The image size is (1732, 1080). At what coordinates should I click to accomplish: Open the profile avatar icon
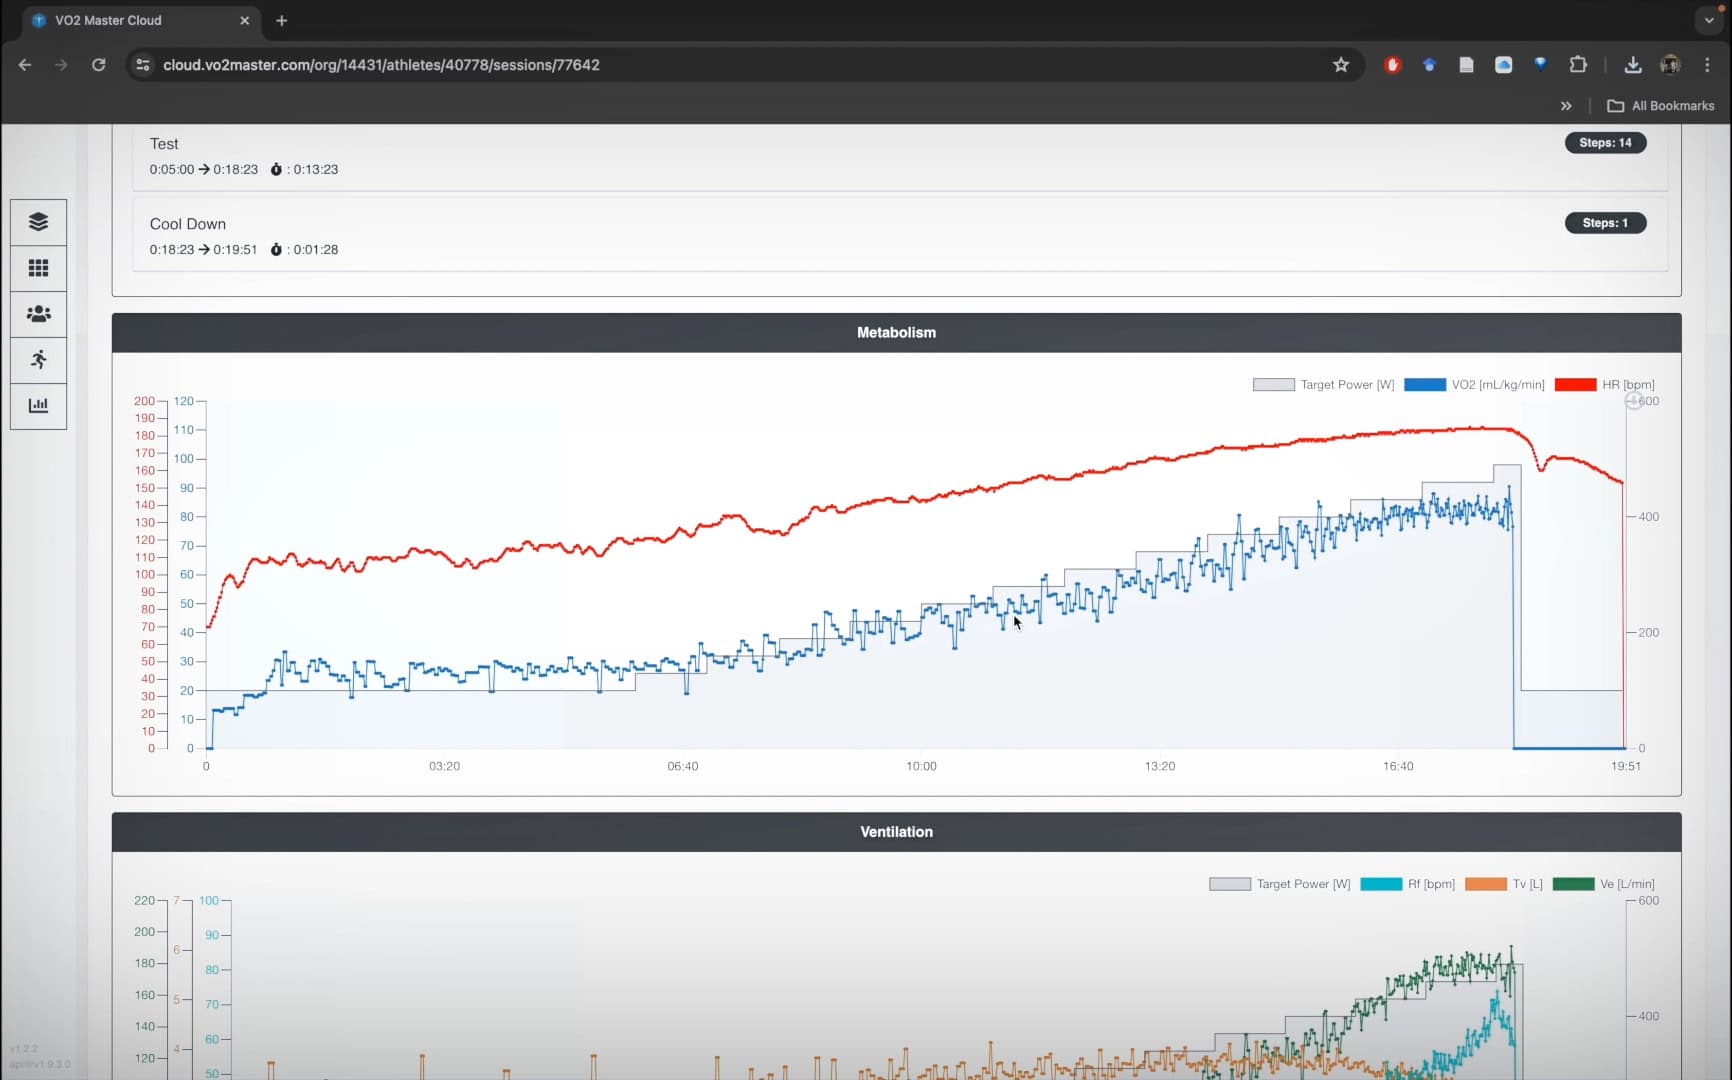[x=1669, y=65]
